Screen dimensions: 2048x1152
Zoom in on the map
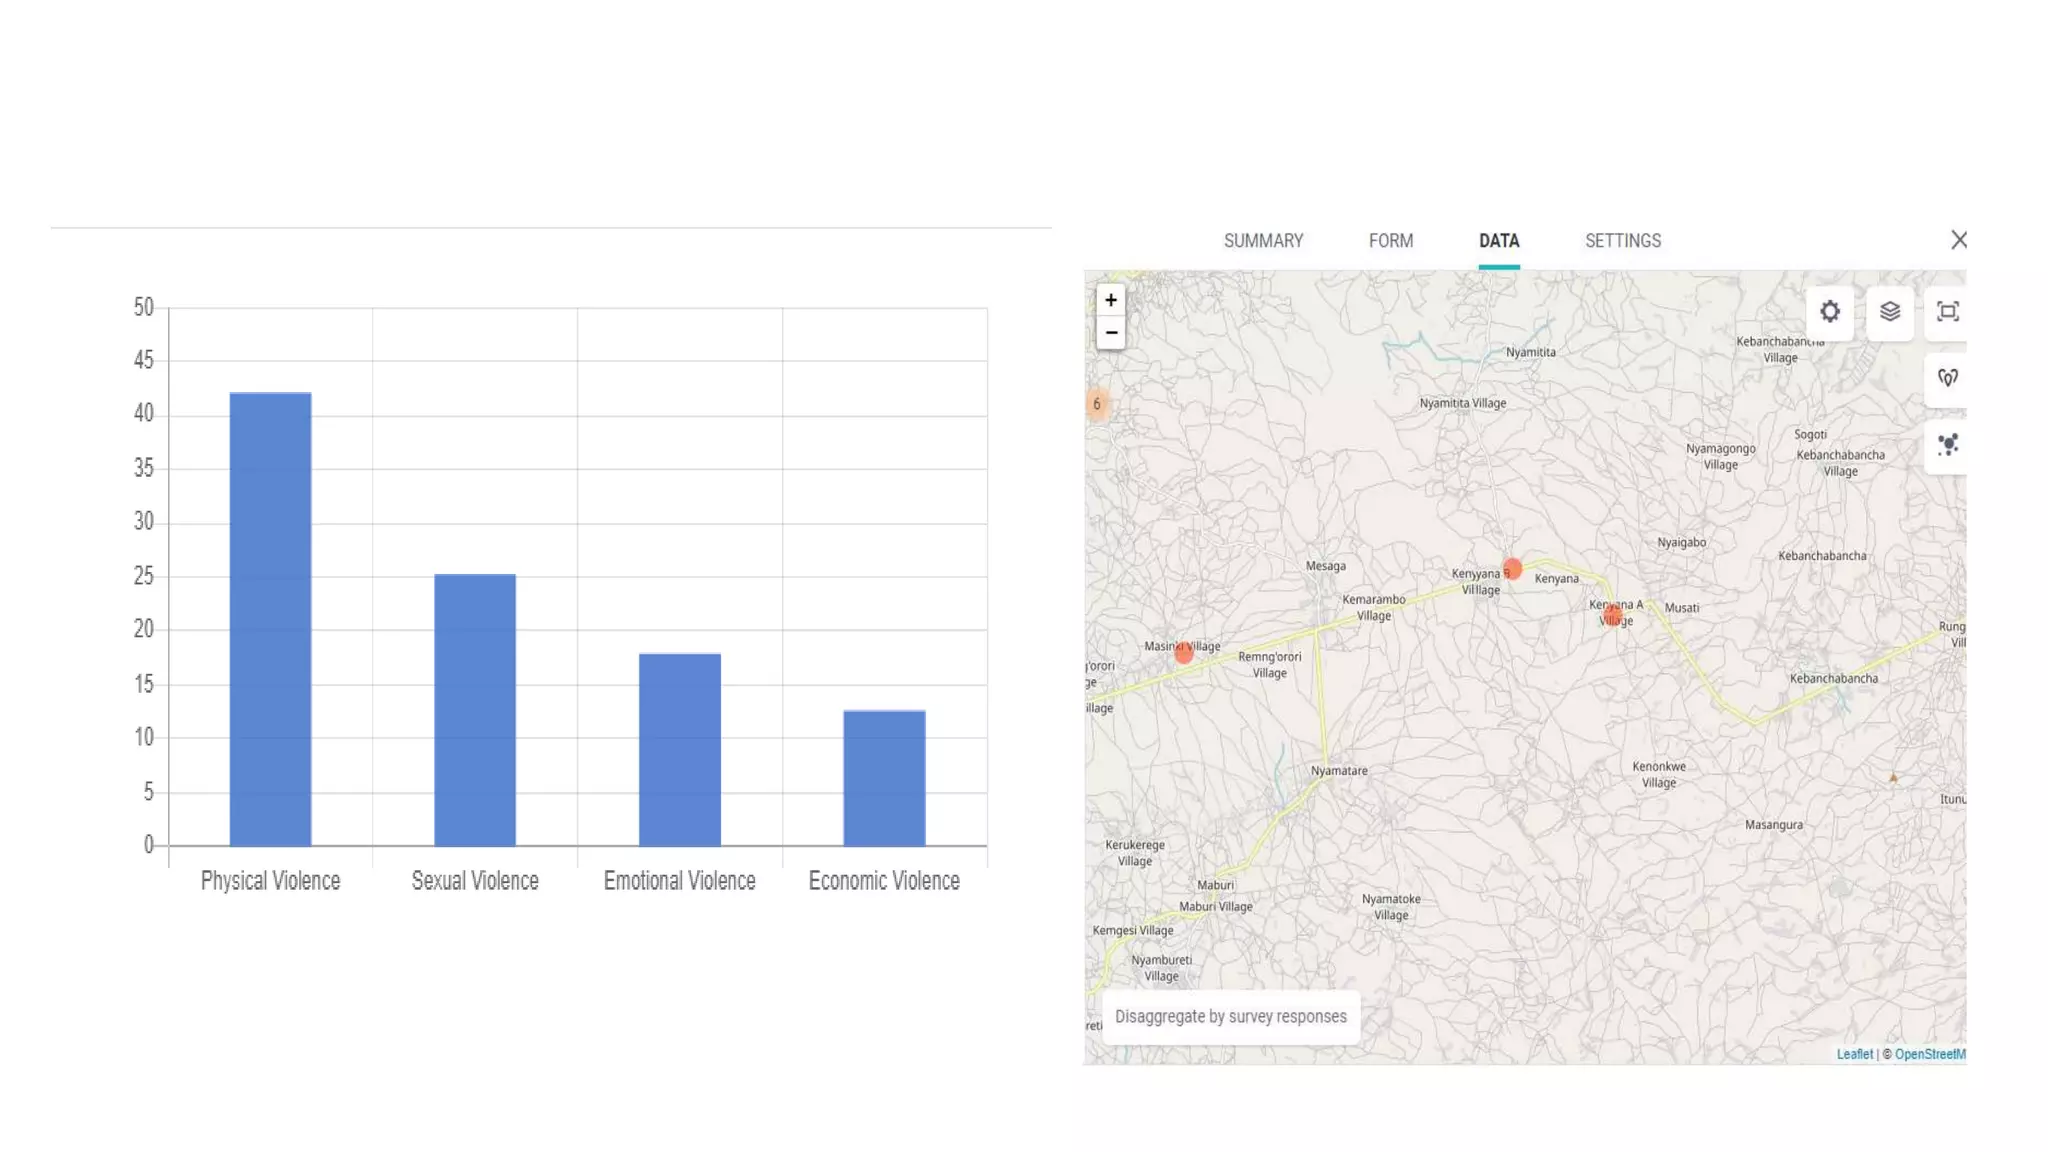(x=1111, y=300)
